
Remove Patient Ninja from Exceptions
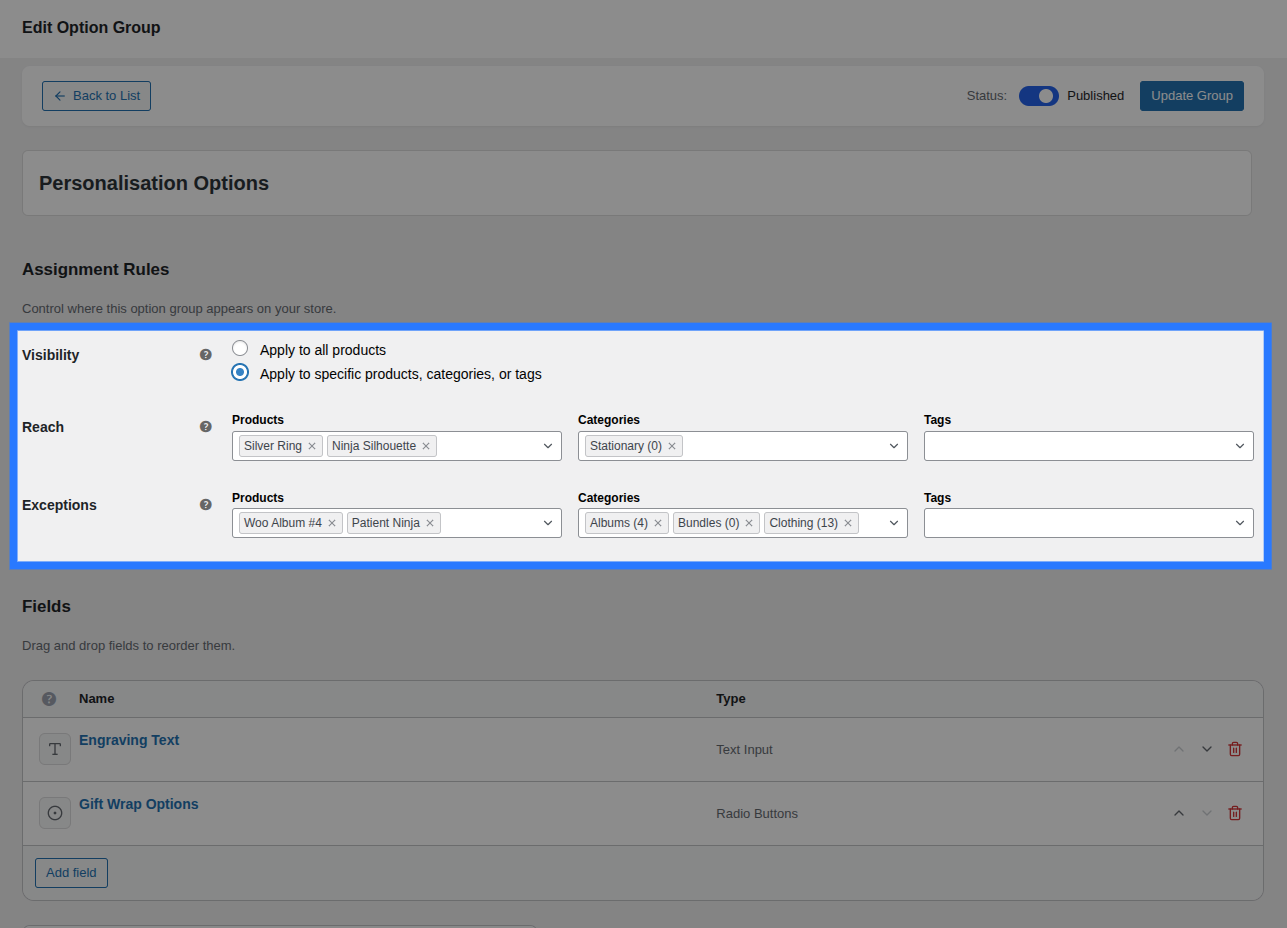pos(430,523)
